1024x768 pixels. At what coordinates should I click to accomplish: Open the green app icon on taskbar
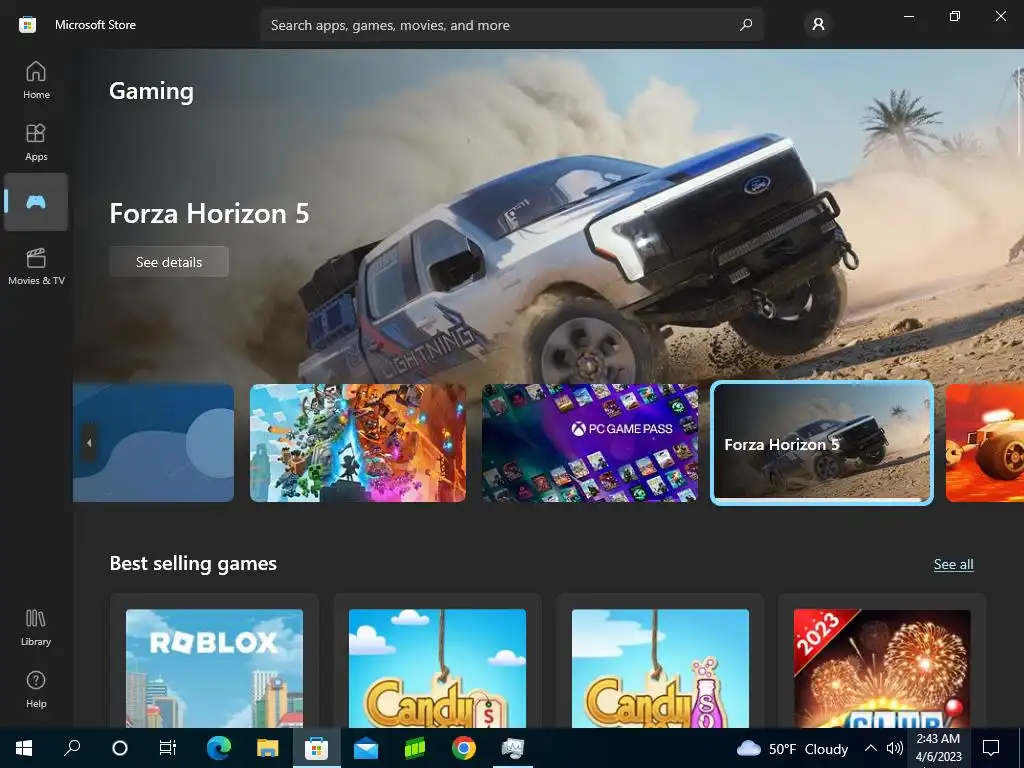pos(415,748)
